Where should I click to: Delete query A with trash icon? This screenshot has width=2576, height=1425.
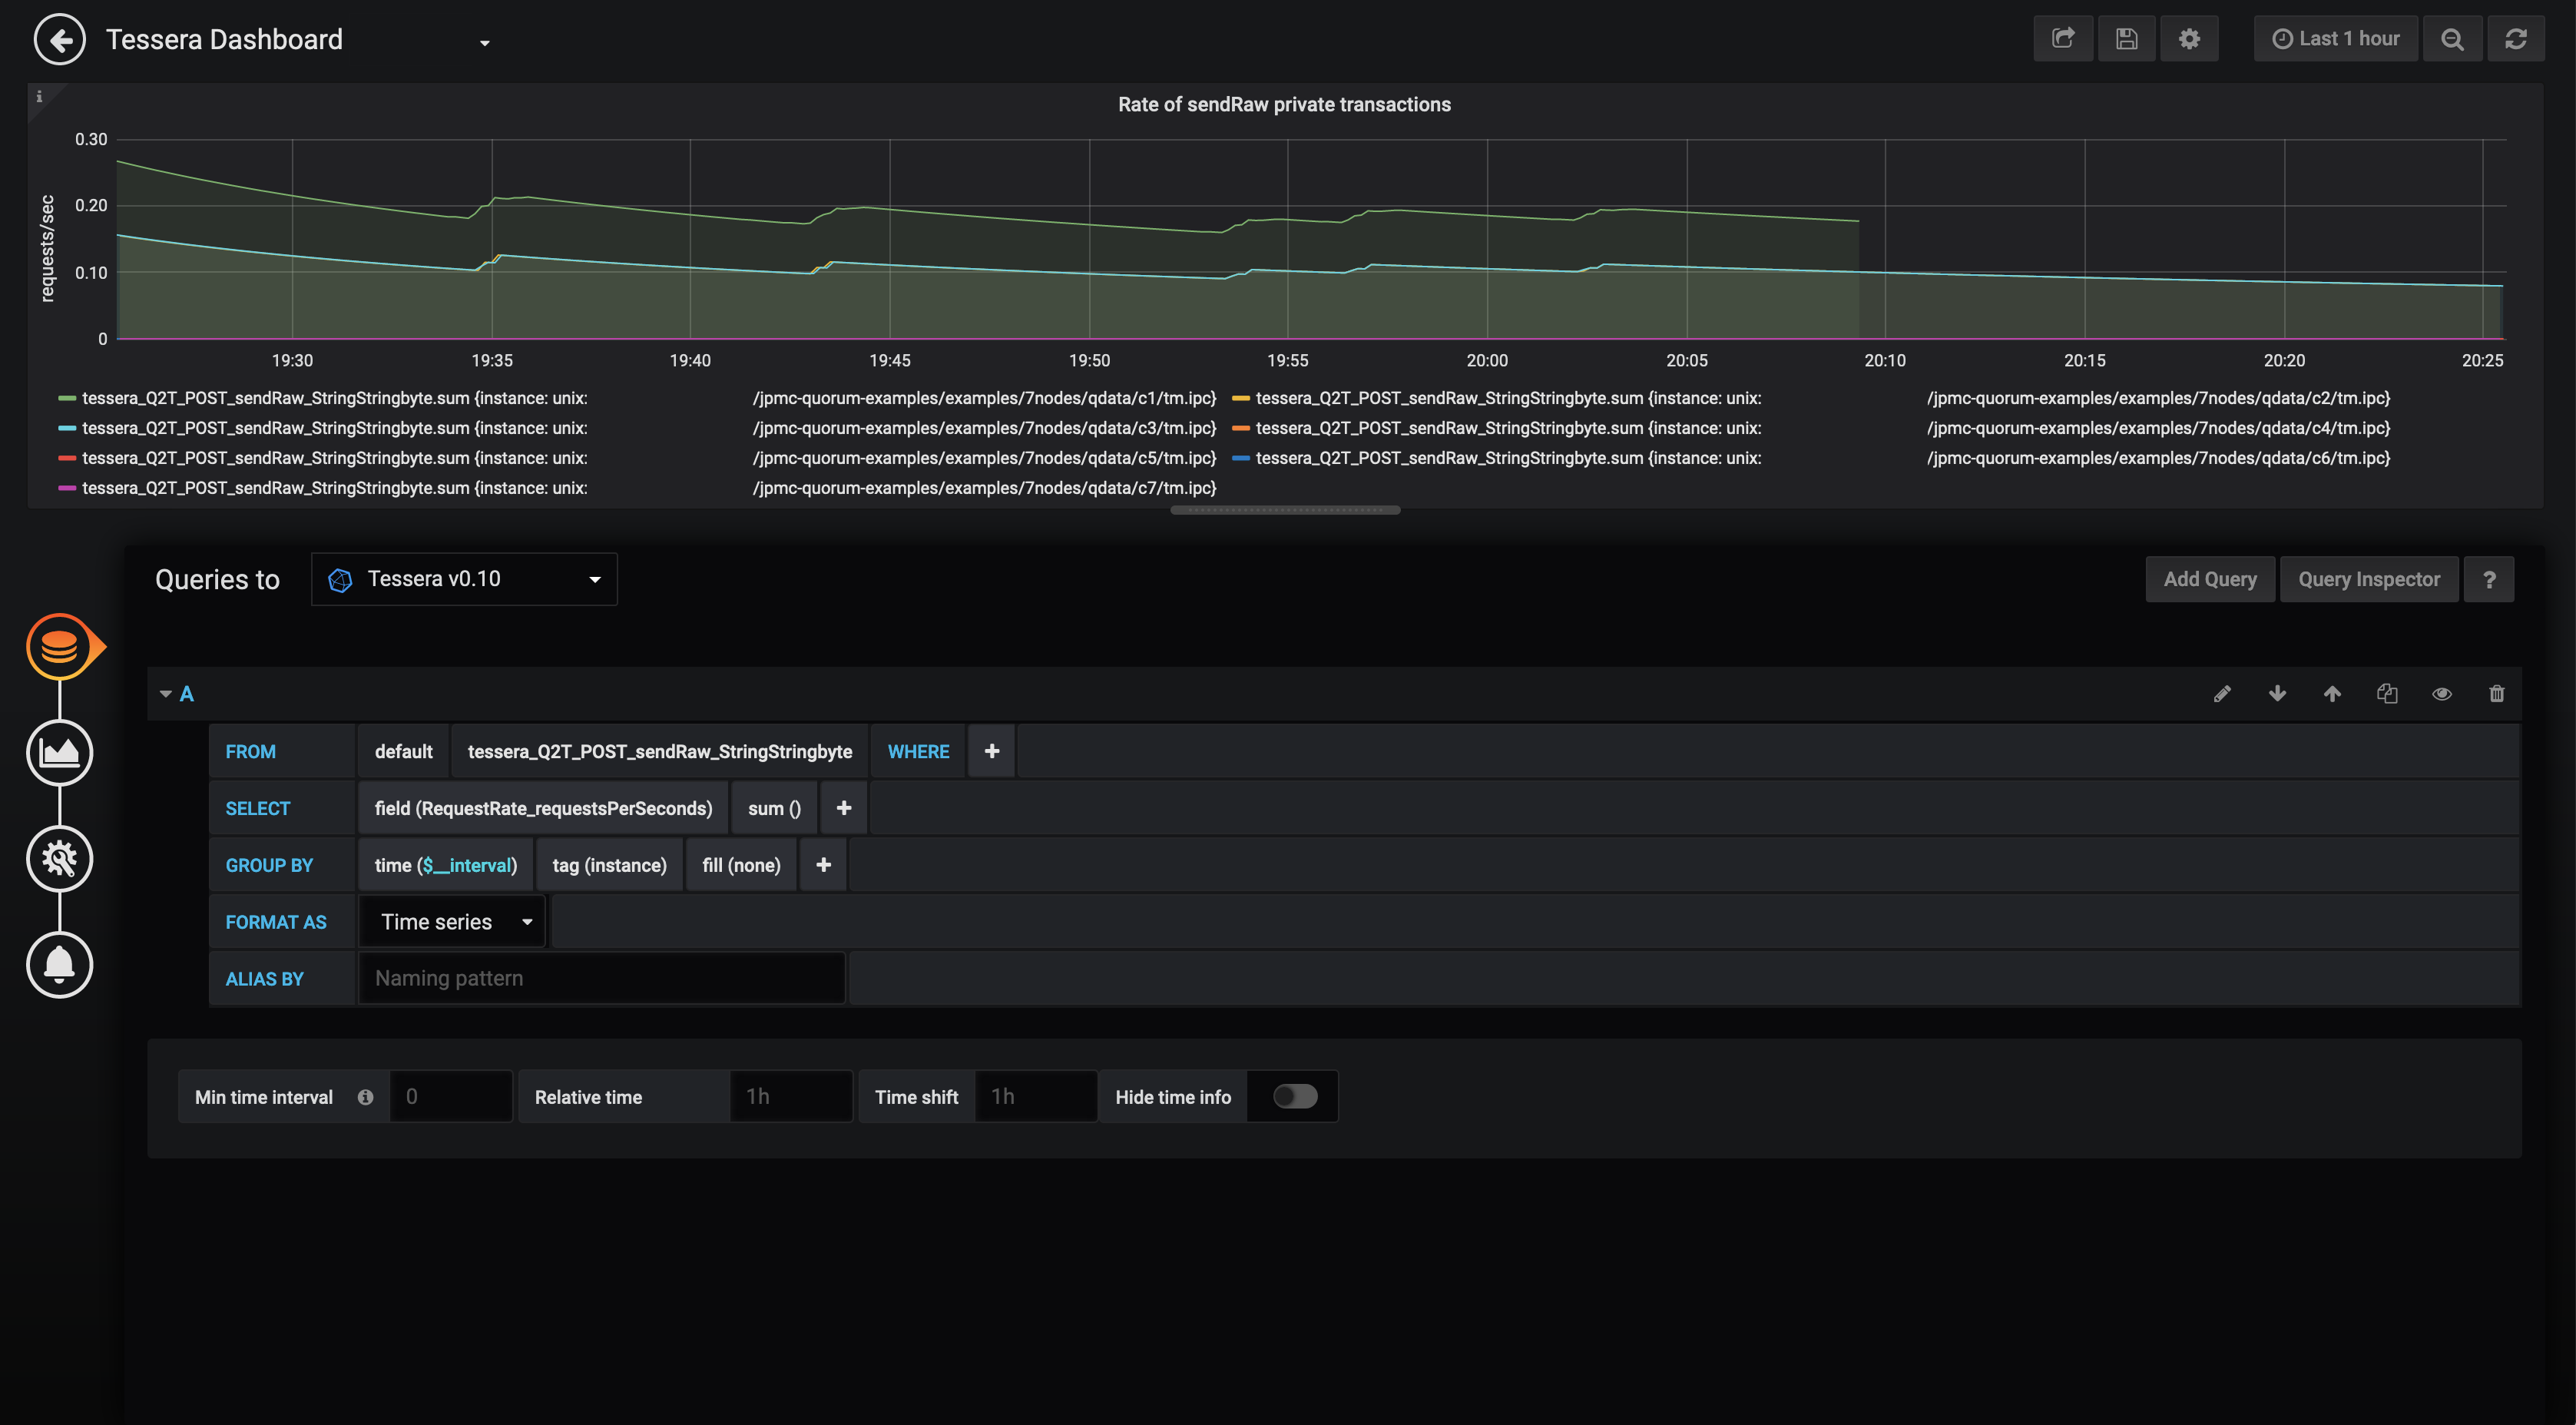point(2497,693)
